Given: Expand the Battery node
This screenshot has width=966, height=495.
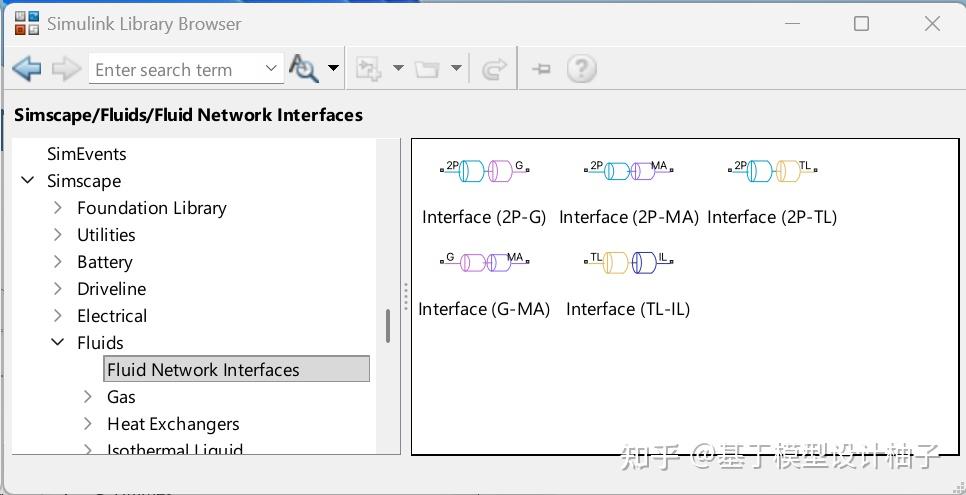Looking at the screenshot, I should click(57, 261).
